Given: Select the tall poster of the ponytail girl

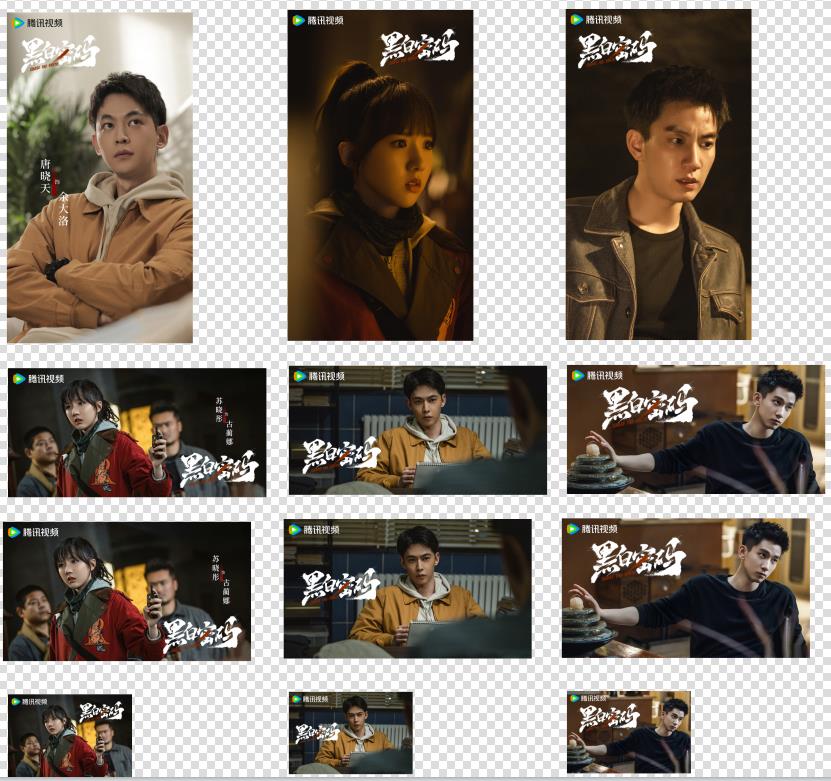Looking at the screenshot, I should click(380, 175).
